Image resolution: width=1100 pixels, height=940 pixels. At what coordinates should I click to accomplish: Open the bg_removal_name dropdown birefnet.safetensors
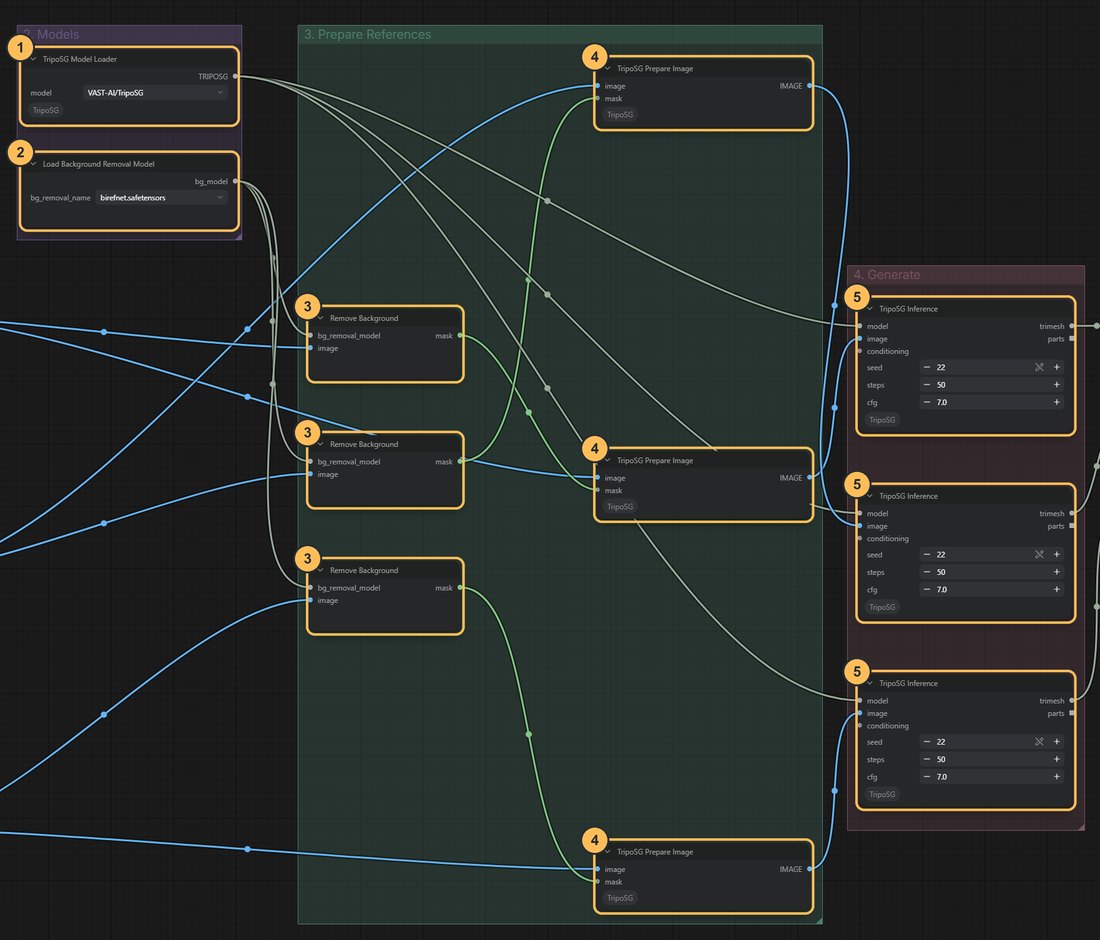coord(161,198)
